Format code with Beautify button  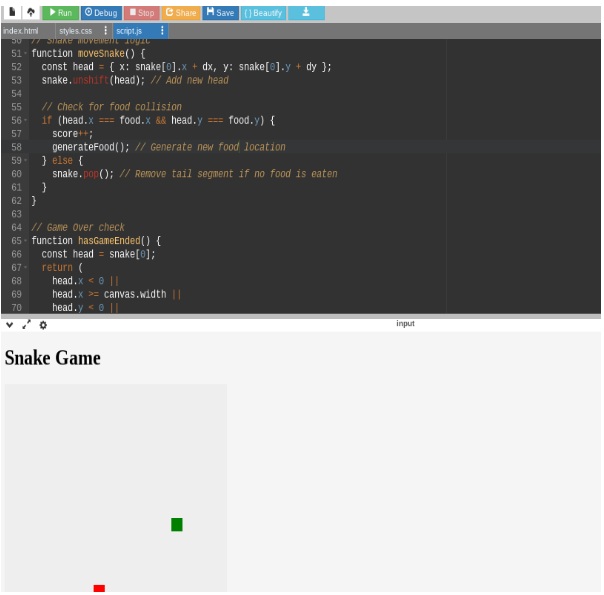263,13
